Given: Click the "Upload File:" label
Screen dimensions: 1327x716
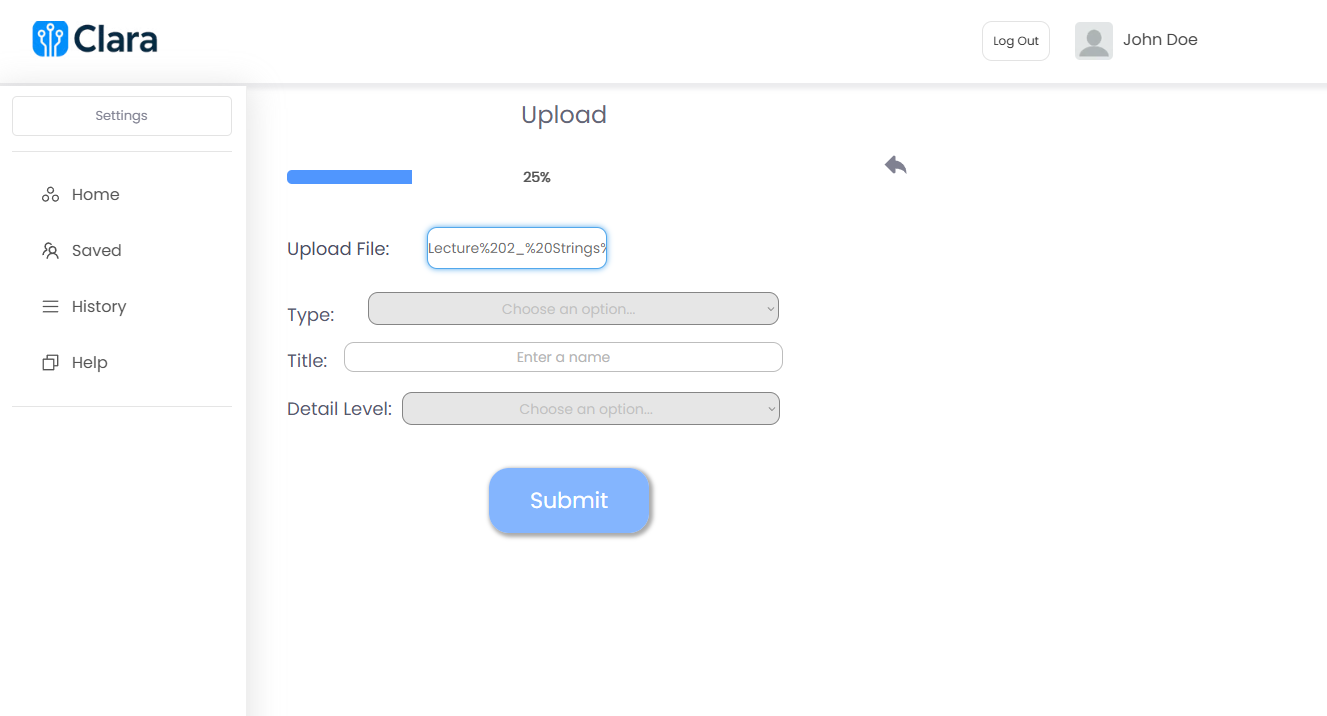Looking at the screenshot, I should point(338,249).
